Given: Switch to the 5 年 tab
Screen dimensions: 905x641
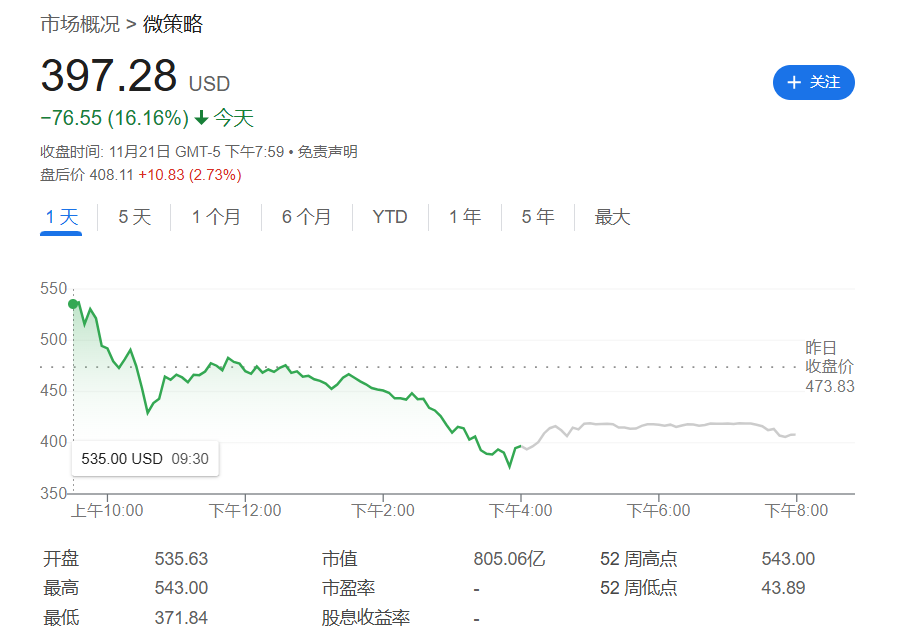Looking at the screenshot, I should click(538, 217).
